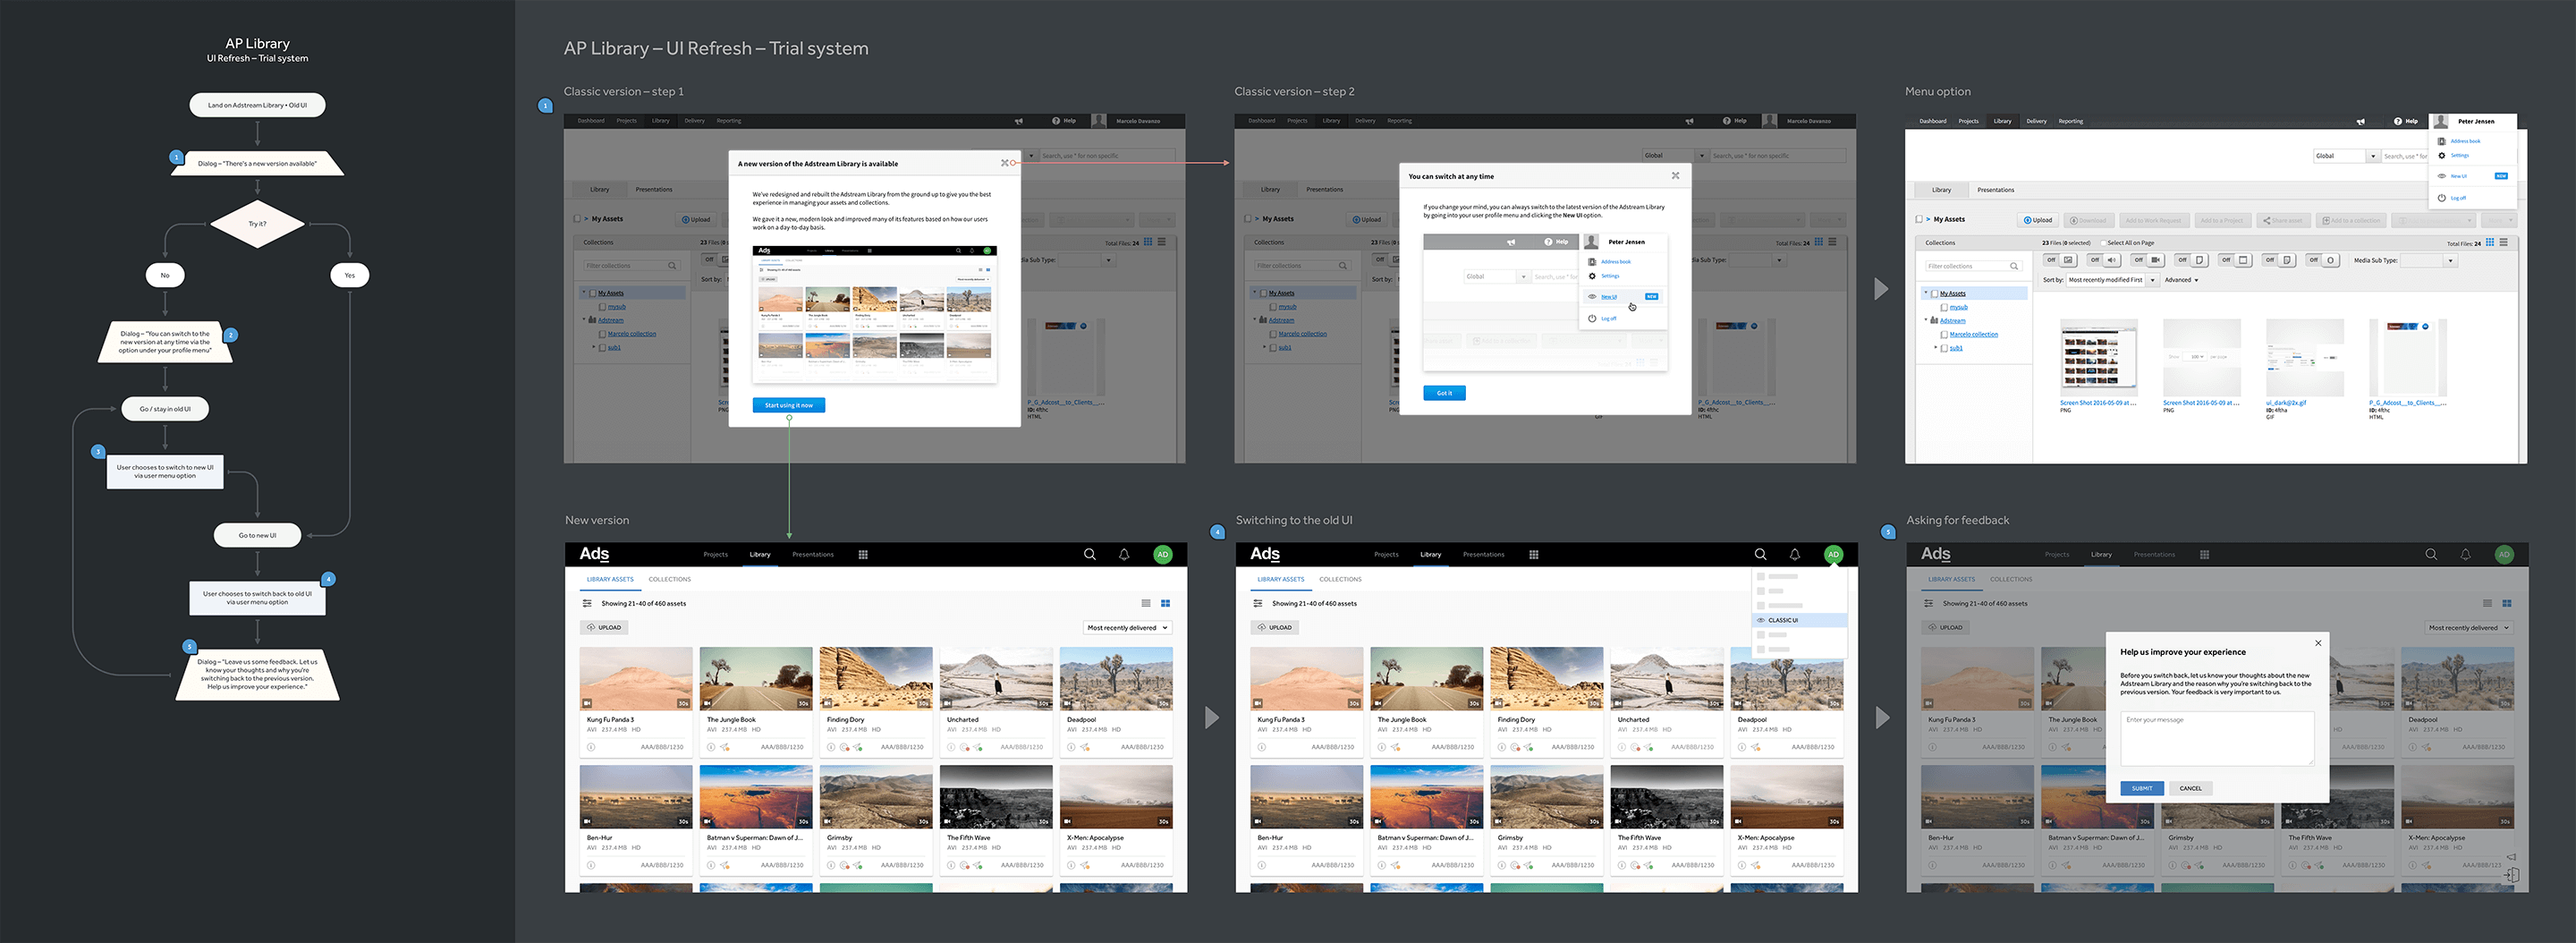Expand Advanced options in Menu option screen
The height and width of the screenshot is (943, 2576).
pos(2182,280)
